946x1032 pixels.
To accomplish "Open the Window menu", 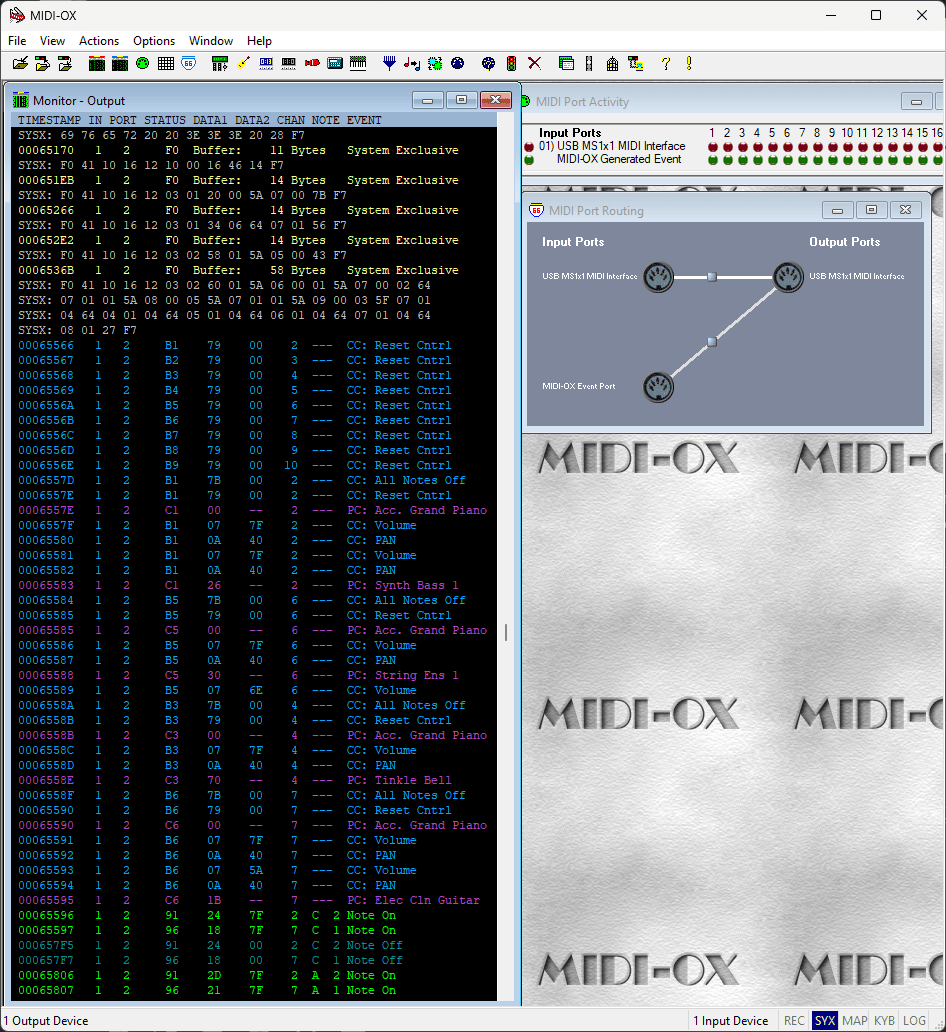I will click(x=211, y=41).
